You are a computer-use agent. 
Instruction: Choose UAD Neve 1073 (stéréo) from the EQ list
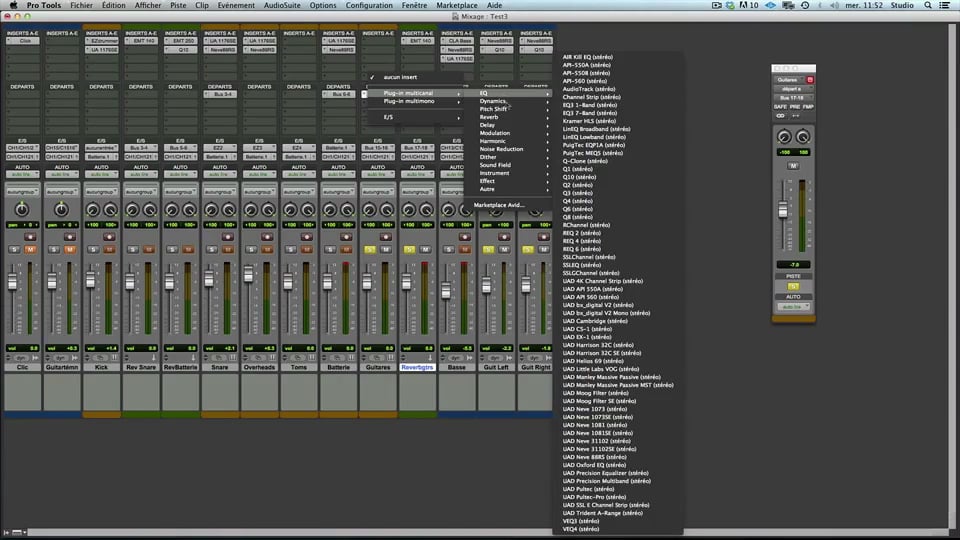(594, 409)
